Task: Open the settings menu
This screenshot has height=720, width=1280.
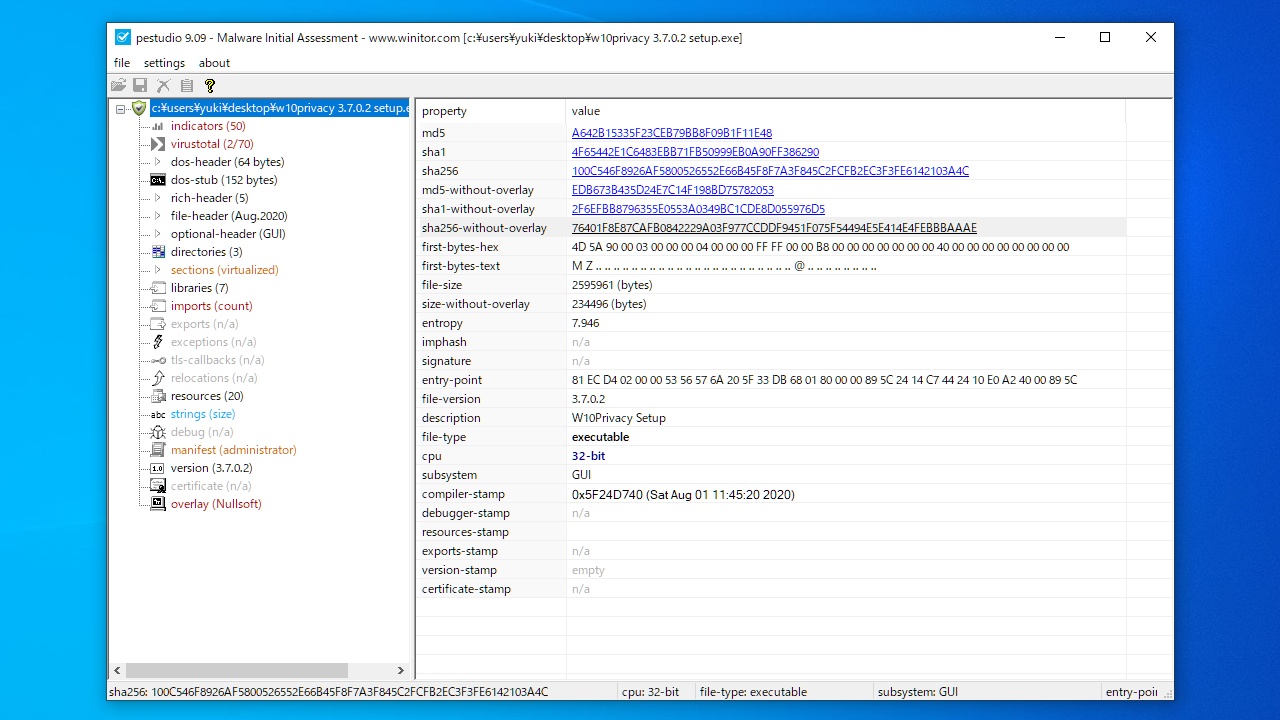Action: [164, 63]
